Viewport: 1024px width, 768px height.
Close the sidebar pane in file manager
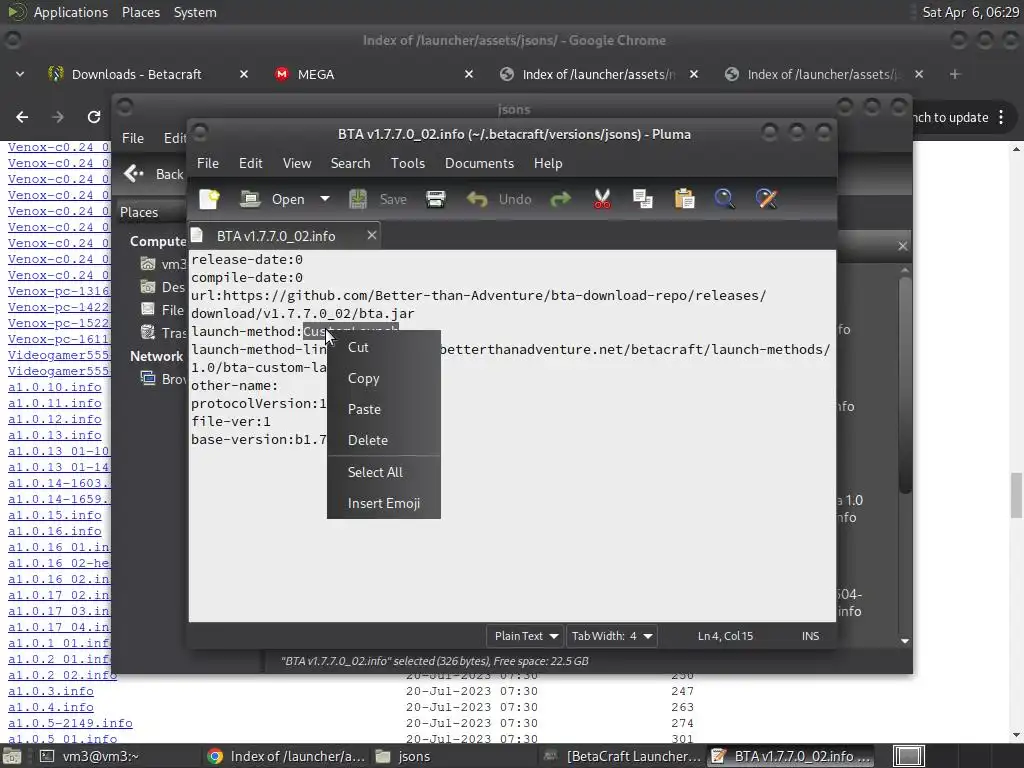click(903, 246)
